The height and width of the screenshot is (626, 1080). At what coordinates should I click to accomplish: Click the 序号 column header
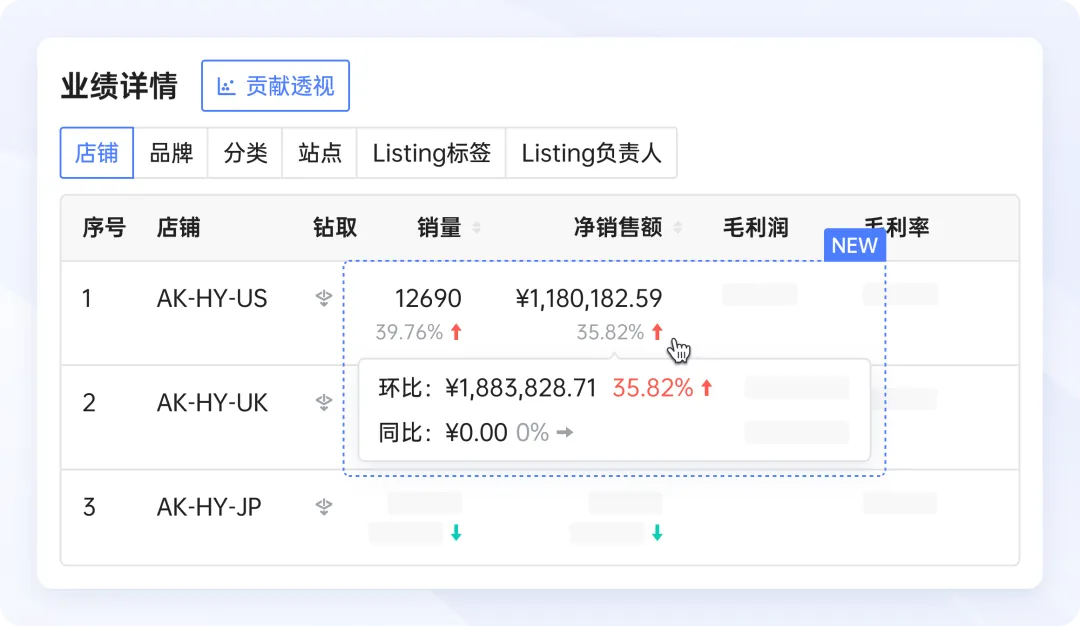click(x=104, y=227)
